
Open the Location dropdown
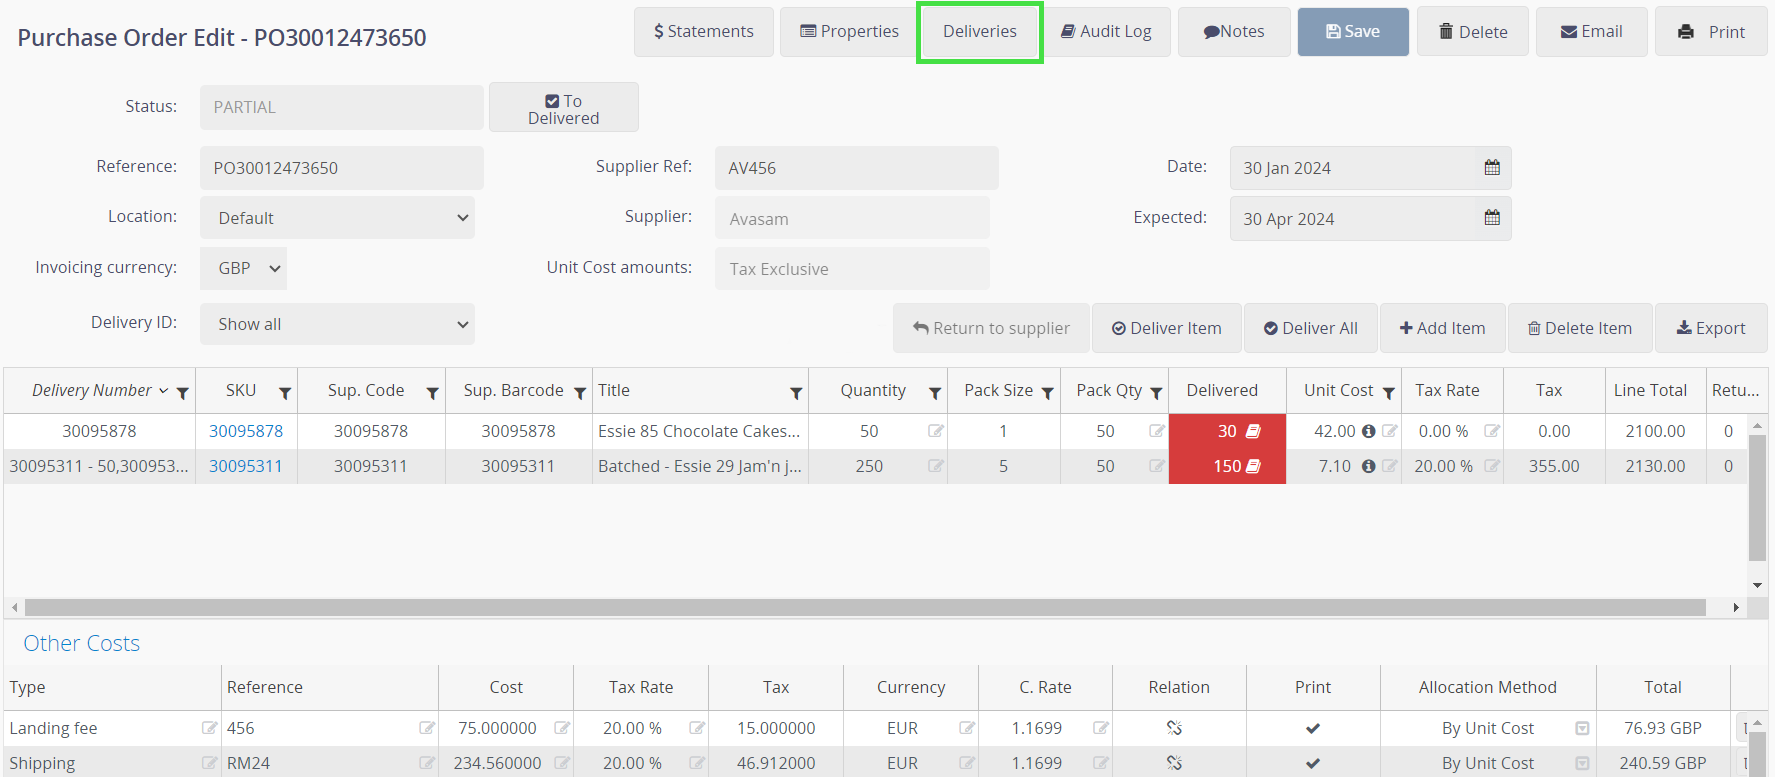coord(337,218)
